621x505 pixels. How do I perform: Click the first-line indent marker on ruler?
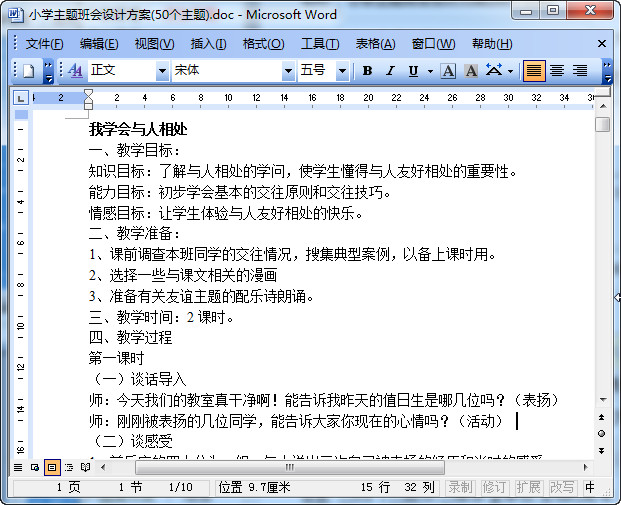[88, 94]
